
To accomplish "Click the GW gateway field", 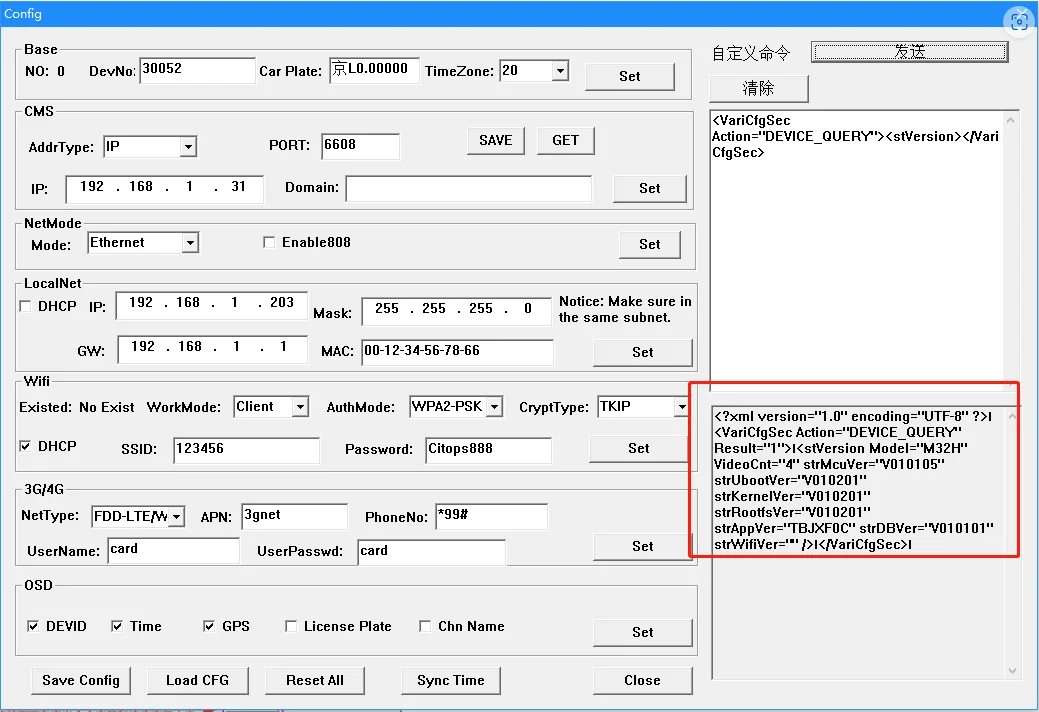I will tap(213, 348).
